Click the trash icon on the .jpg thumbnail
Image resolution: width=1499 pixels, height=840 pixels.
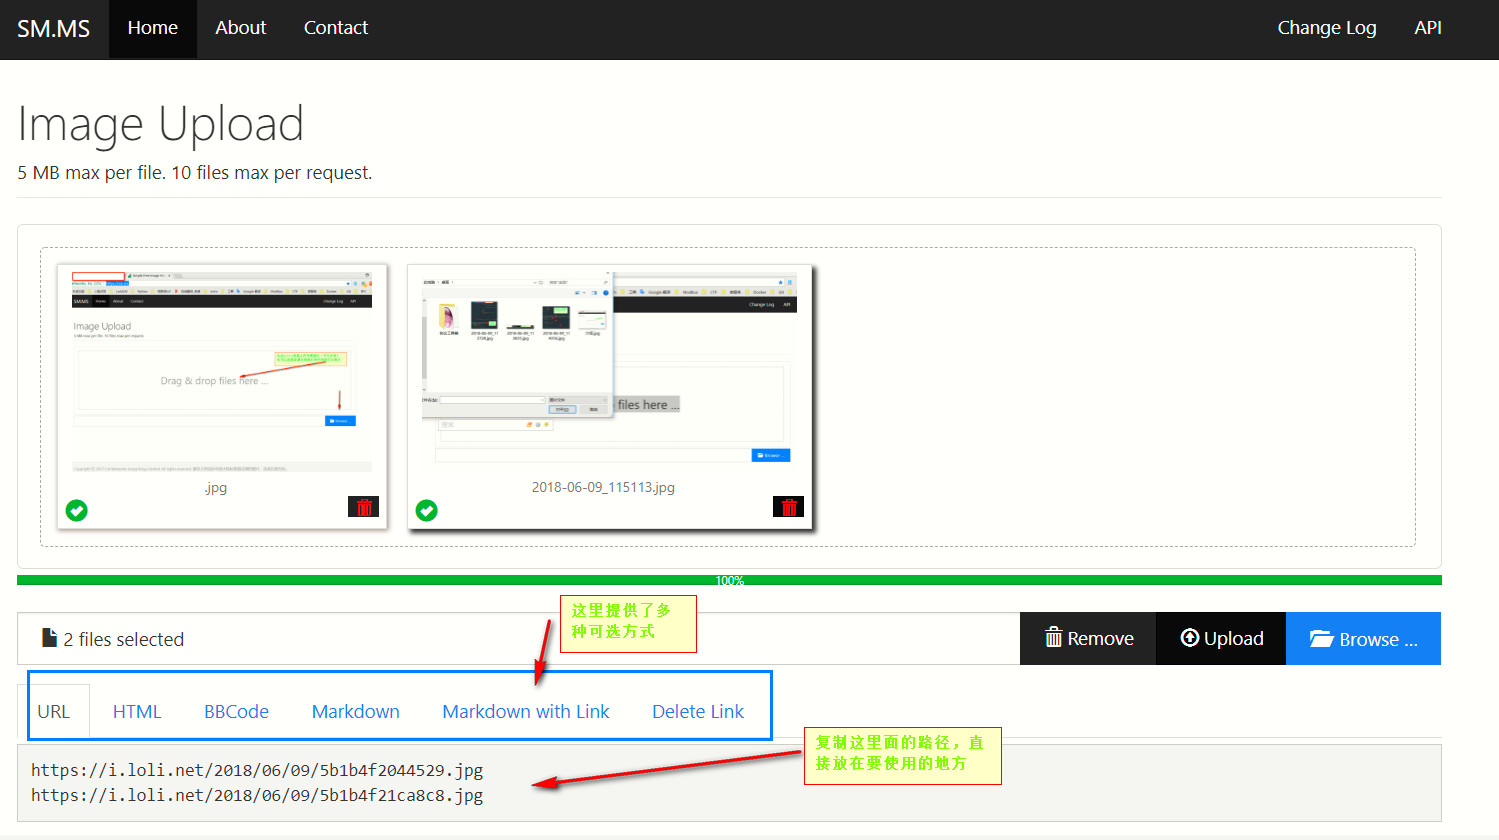[364, 507]
